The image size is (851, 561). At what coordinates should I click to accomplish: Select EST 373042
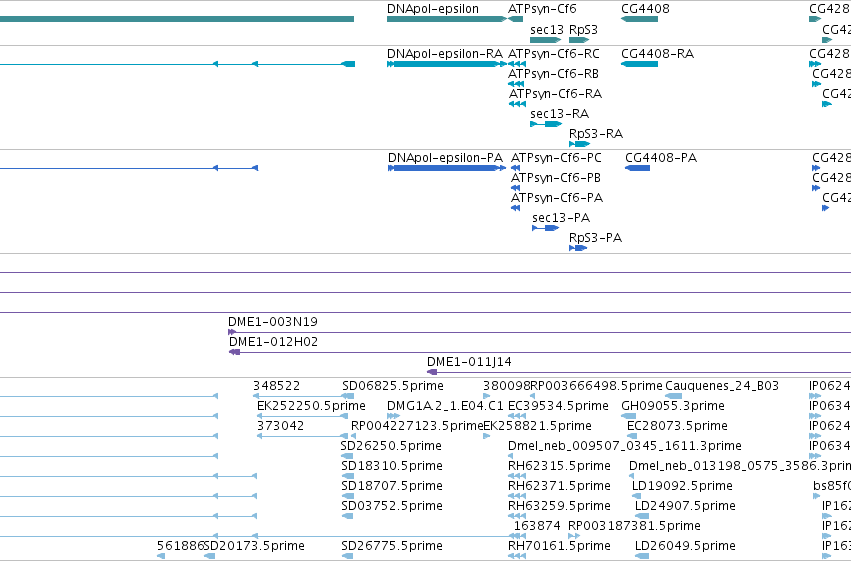(x=280, y=426)
